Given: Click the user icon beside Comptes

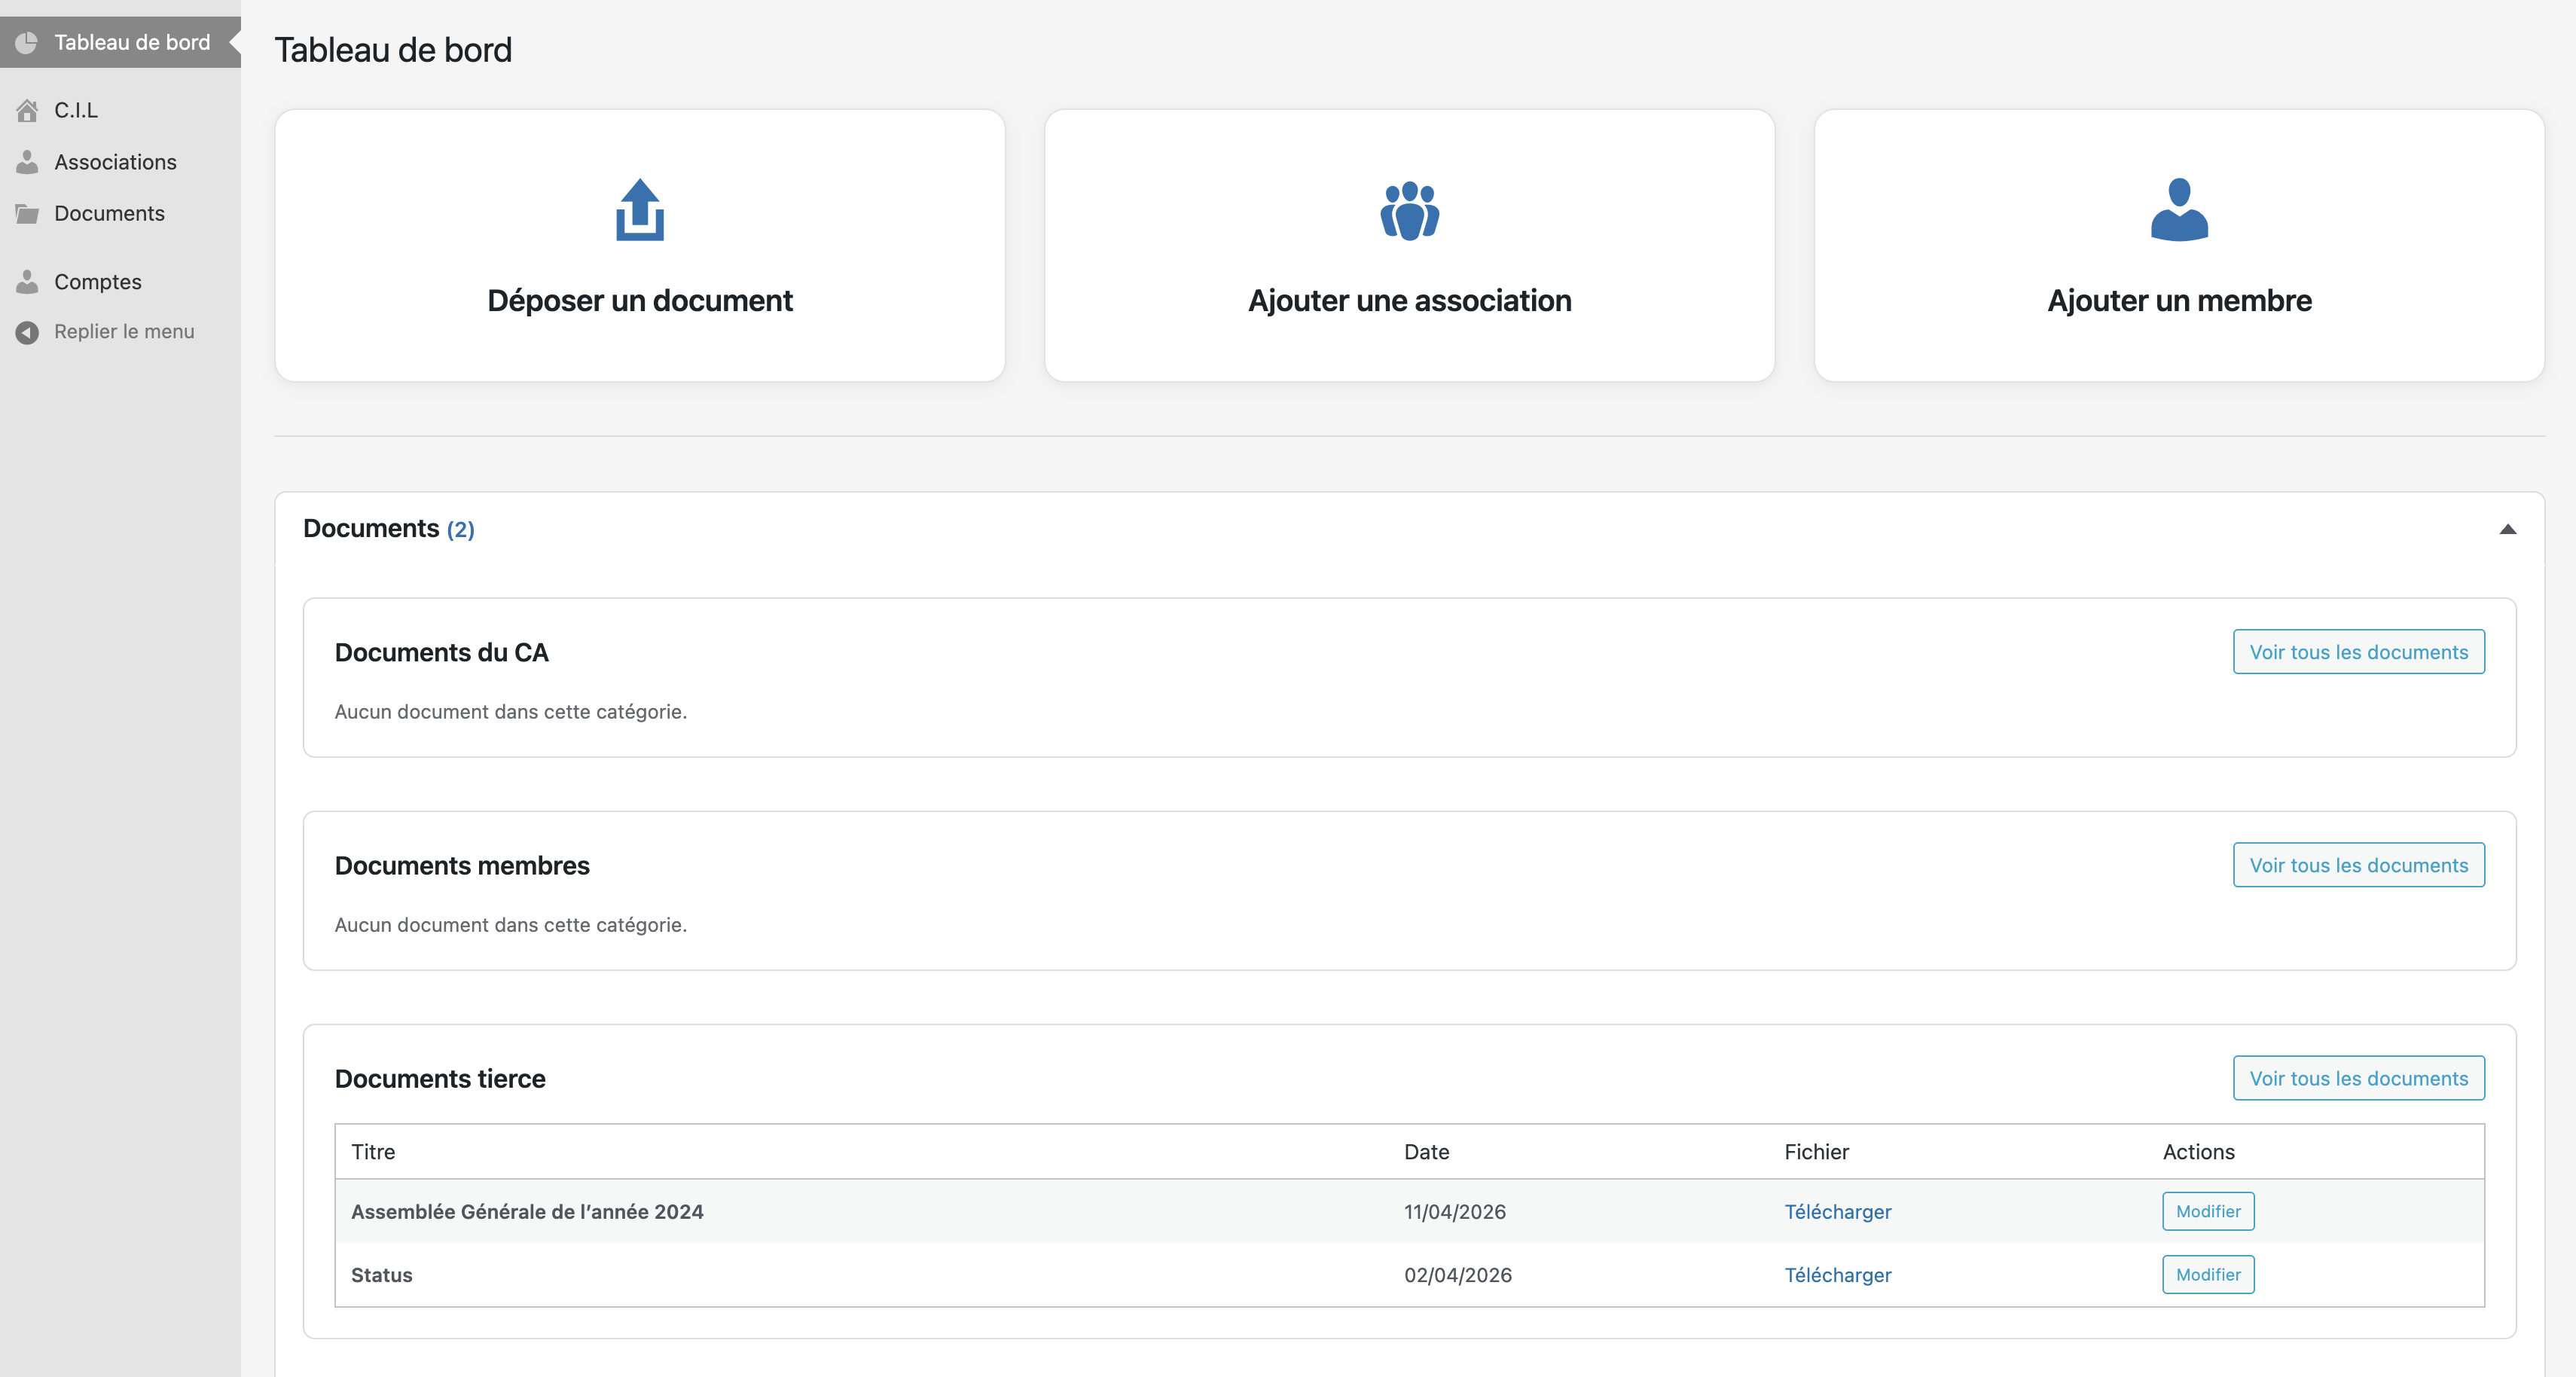Looking at the screenshot, I should tap(27, 281).
